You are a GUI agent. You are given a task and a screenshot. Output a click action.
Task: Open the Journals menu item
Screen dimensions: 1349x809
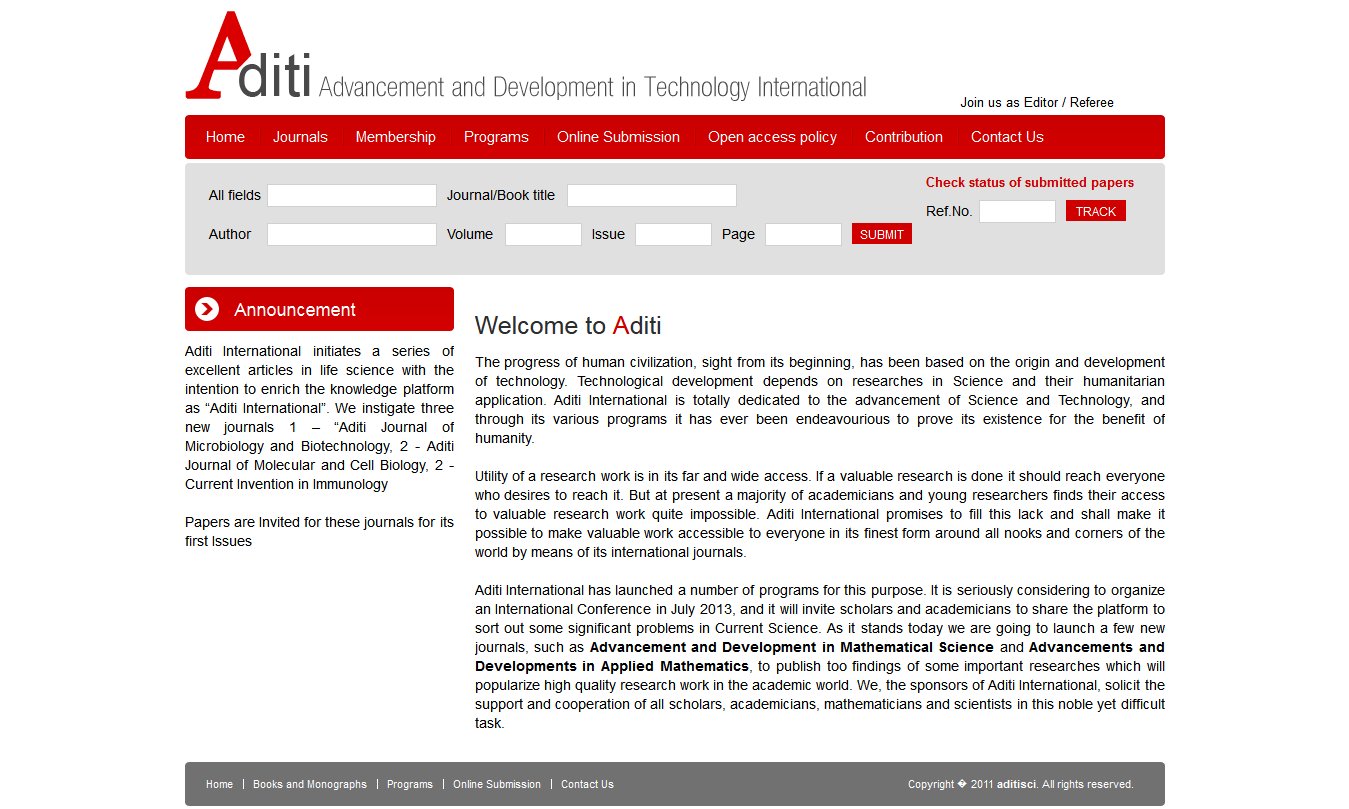click(300, 137)
